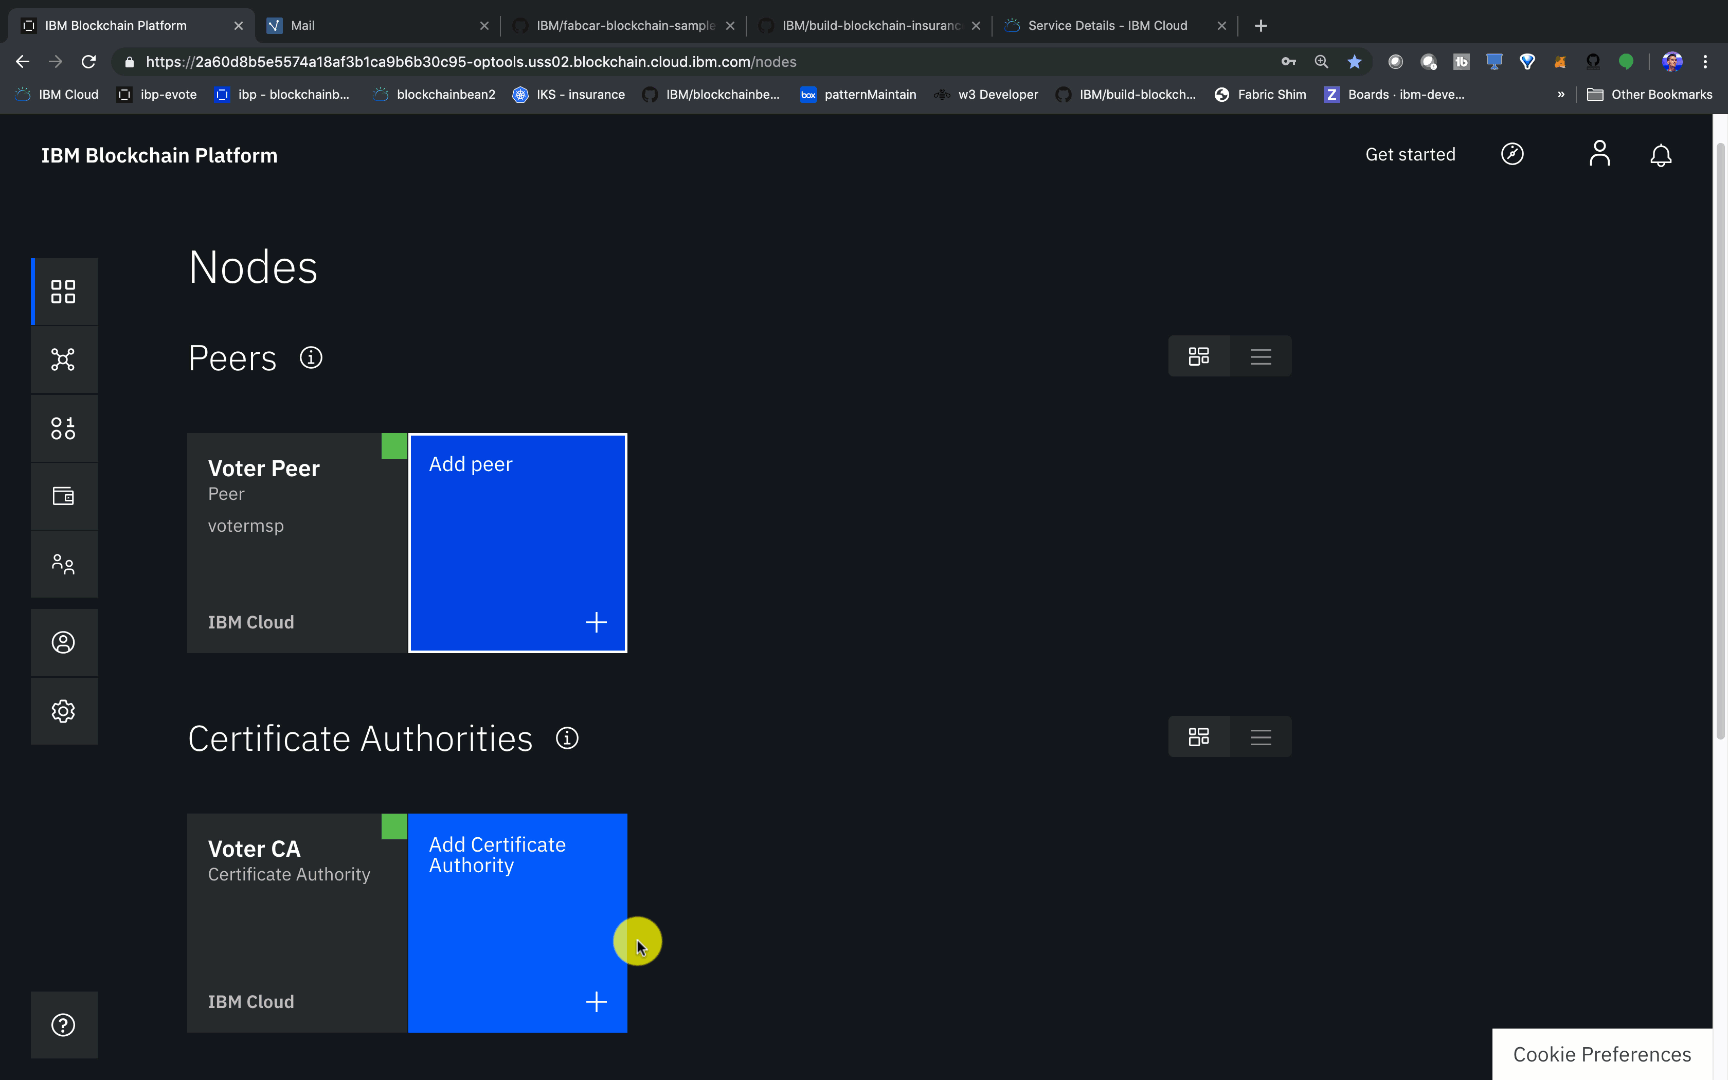Open a new browser tab
This screenshot has height=1080, width=1728.
tap(1261, 25)
